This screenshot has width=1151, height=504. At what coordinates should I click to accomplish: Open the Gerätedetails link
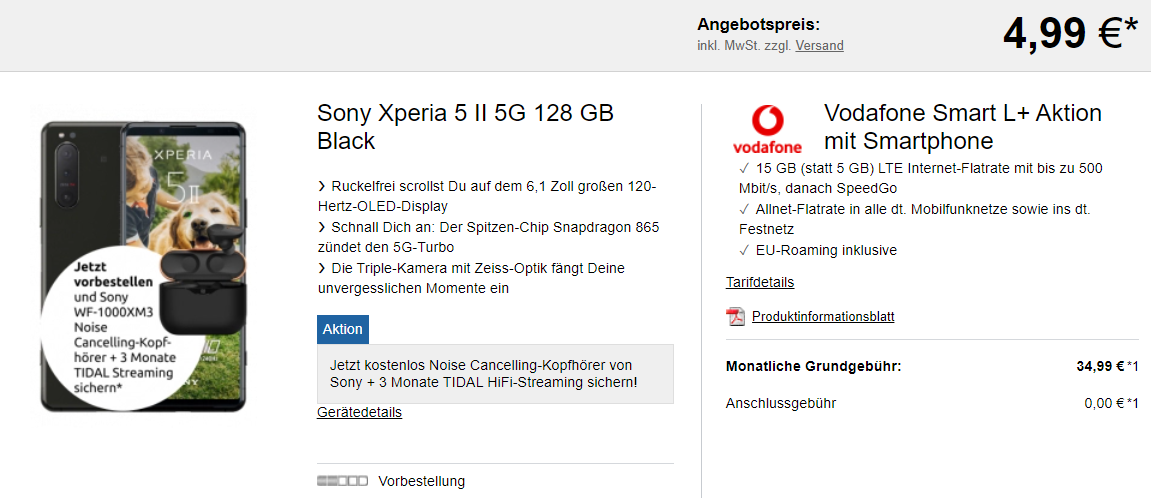pos(360,412)
